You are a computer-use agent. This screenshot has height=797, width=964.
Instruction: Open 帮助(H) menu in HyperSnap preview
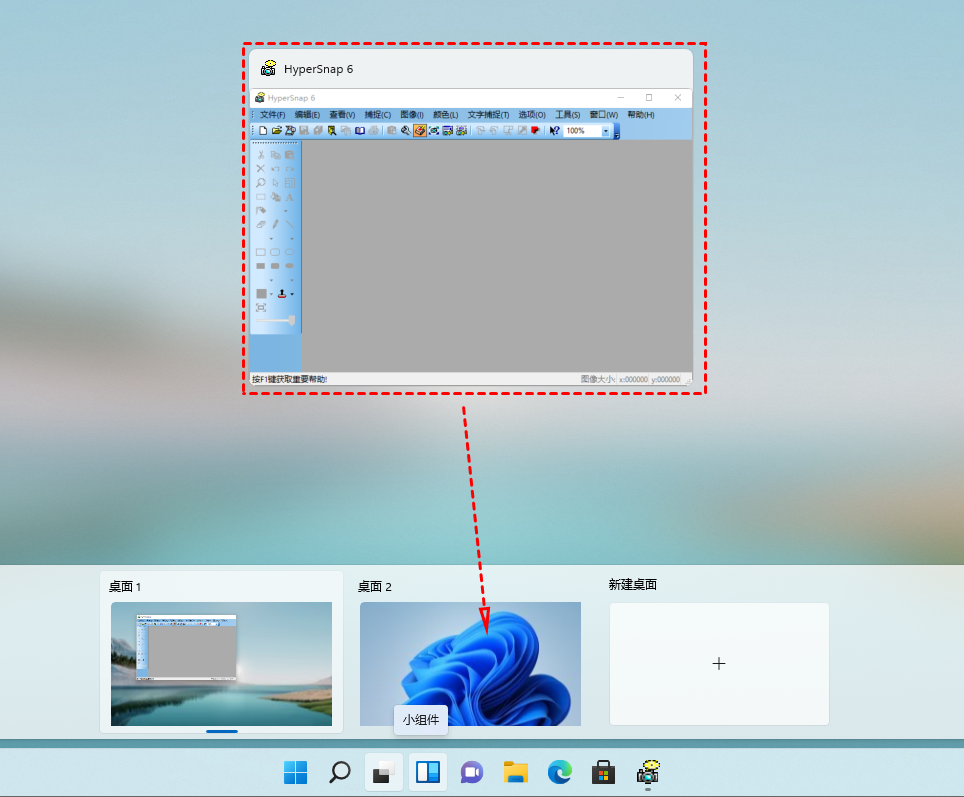click(641, 115)
